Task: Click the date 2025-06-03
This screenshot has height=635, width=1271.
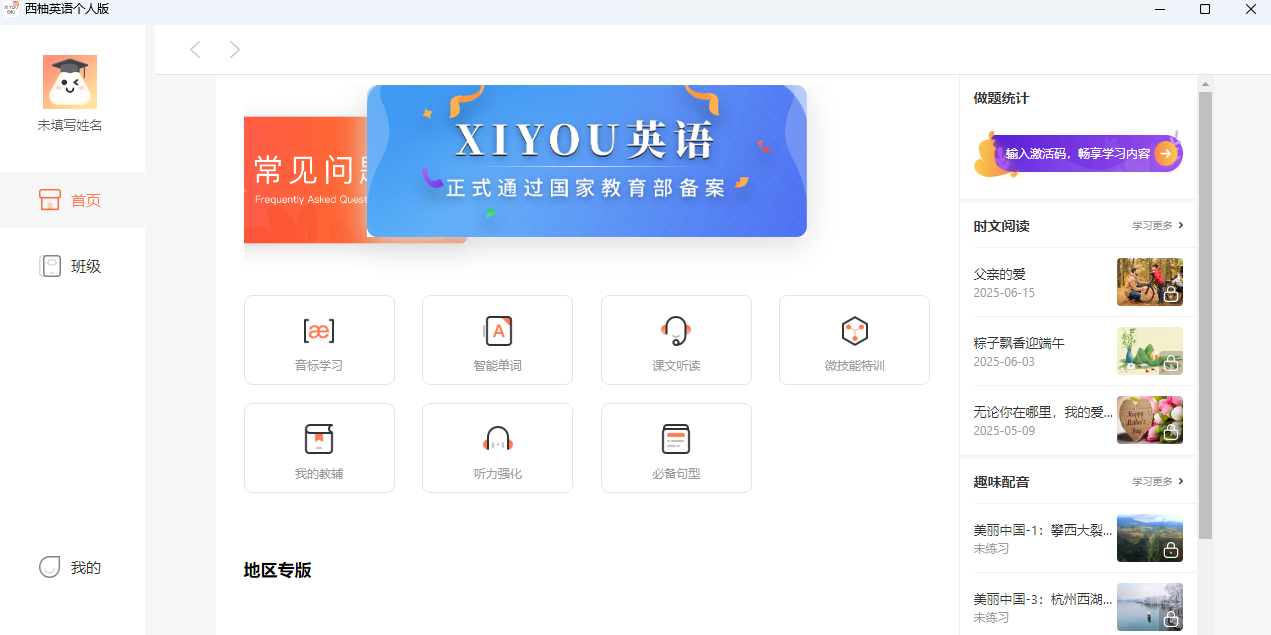Action: (1004, 362)
